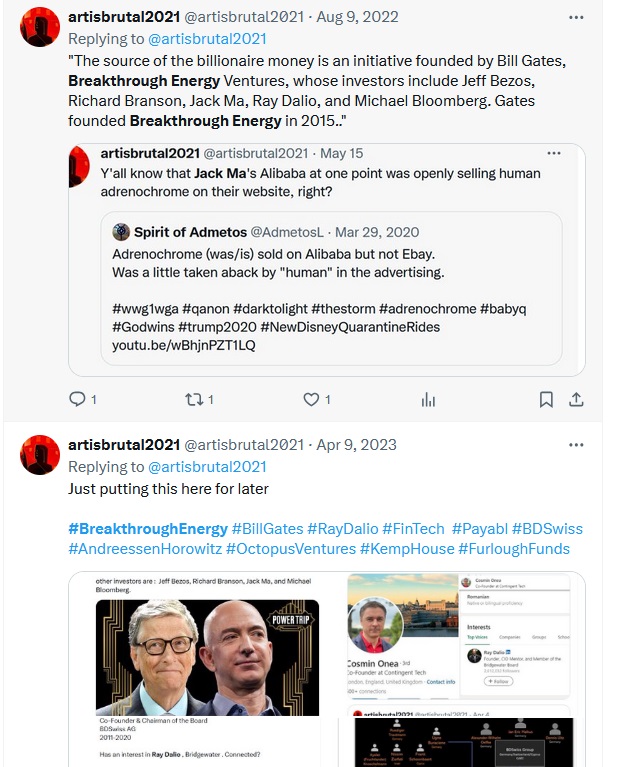The height and width of the screenshot is (767, 617).
Task: Open the #BillGates hashtag
Action: pos(268,529)
